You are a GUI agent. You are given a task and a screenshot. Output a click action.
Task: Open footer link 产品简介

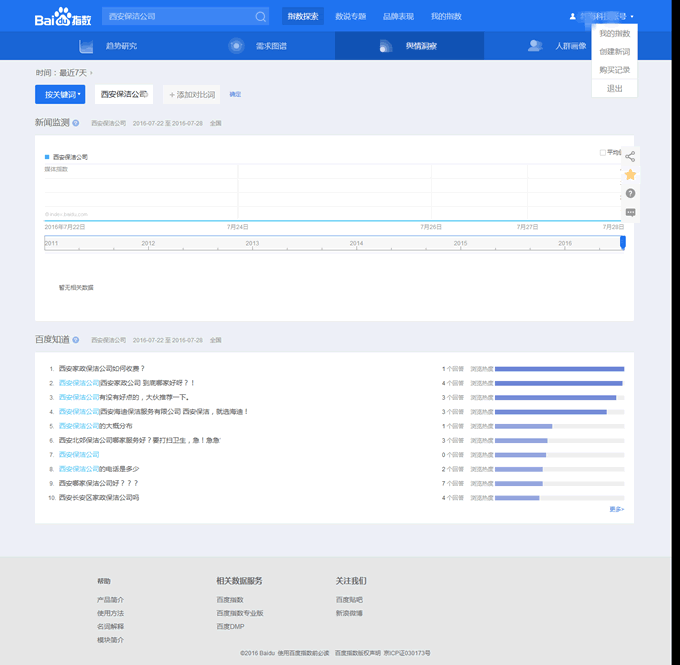point(110,599)
